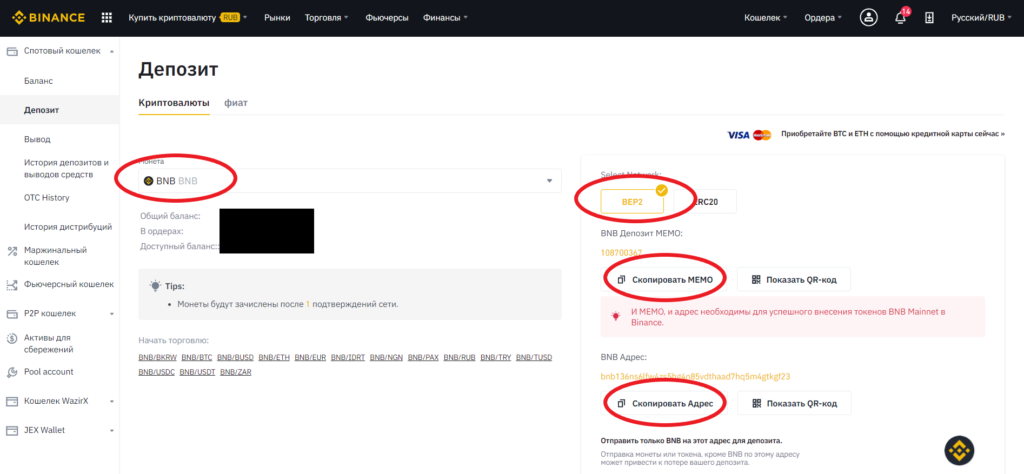1024x474 pixels.
Task: Click the MEMO number 108700367
Action: (x=621, y=253)
